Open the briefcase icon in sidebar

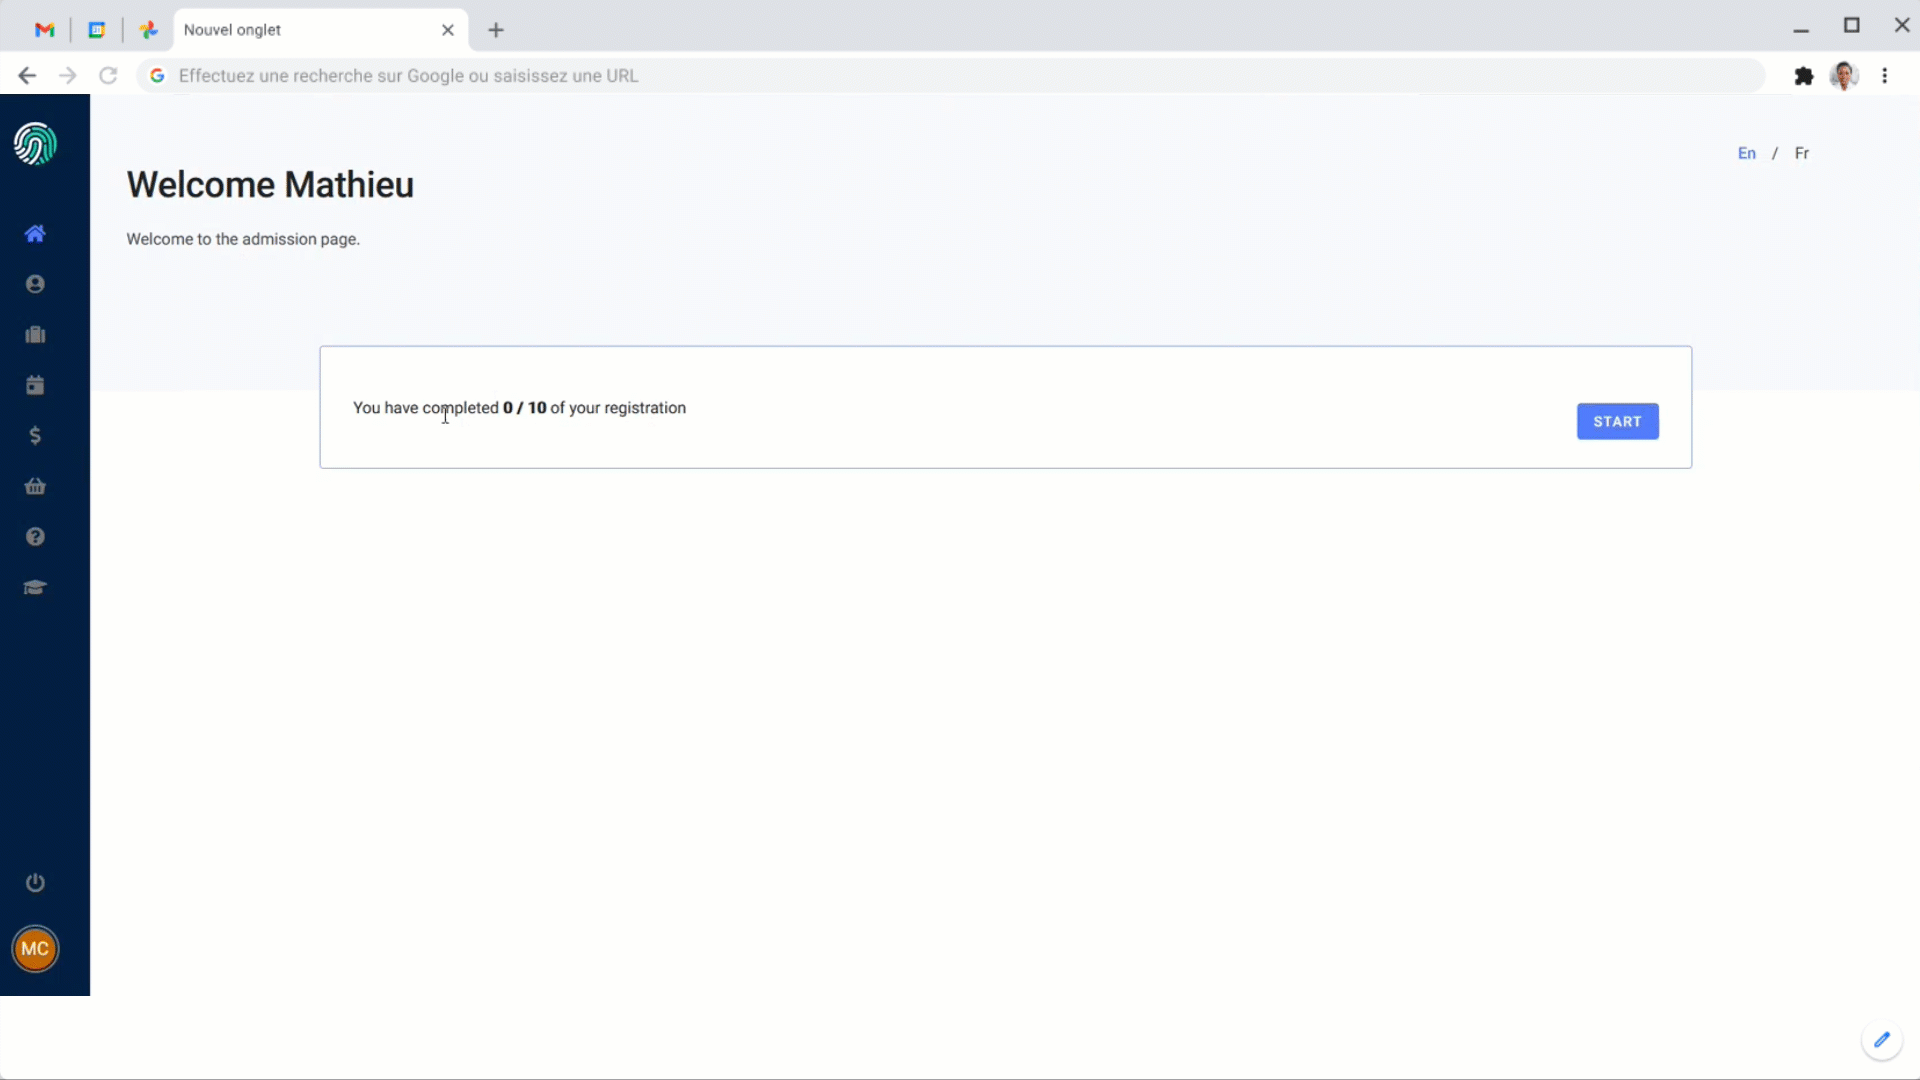[x=35, y=335]
